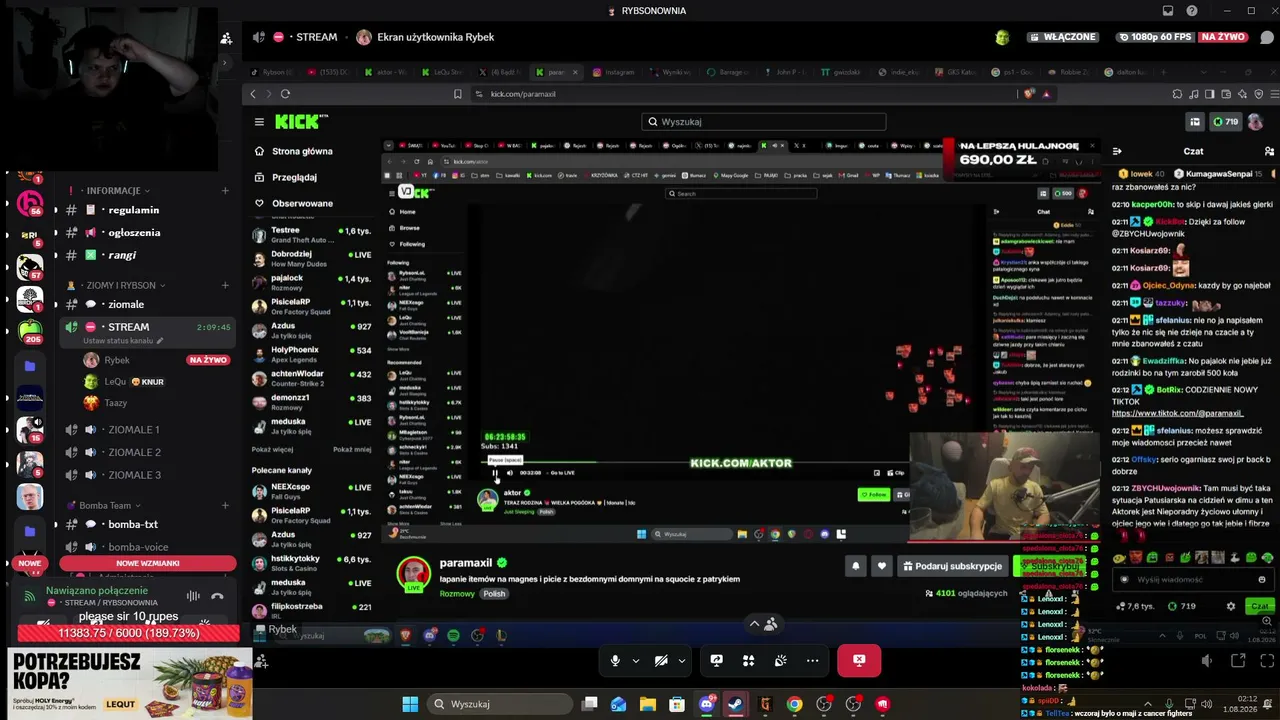Open the Discord soundboard icon
This screenshot has width=1280, height=720.
point(780,661)
